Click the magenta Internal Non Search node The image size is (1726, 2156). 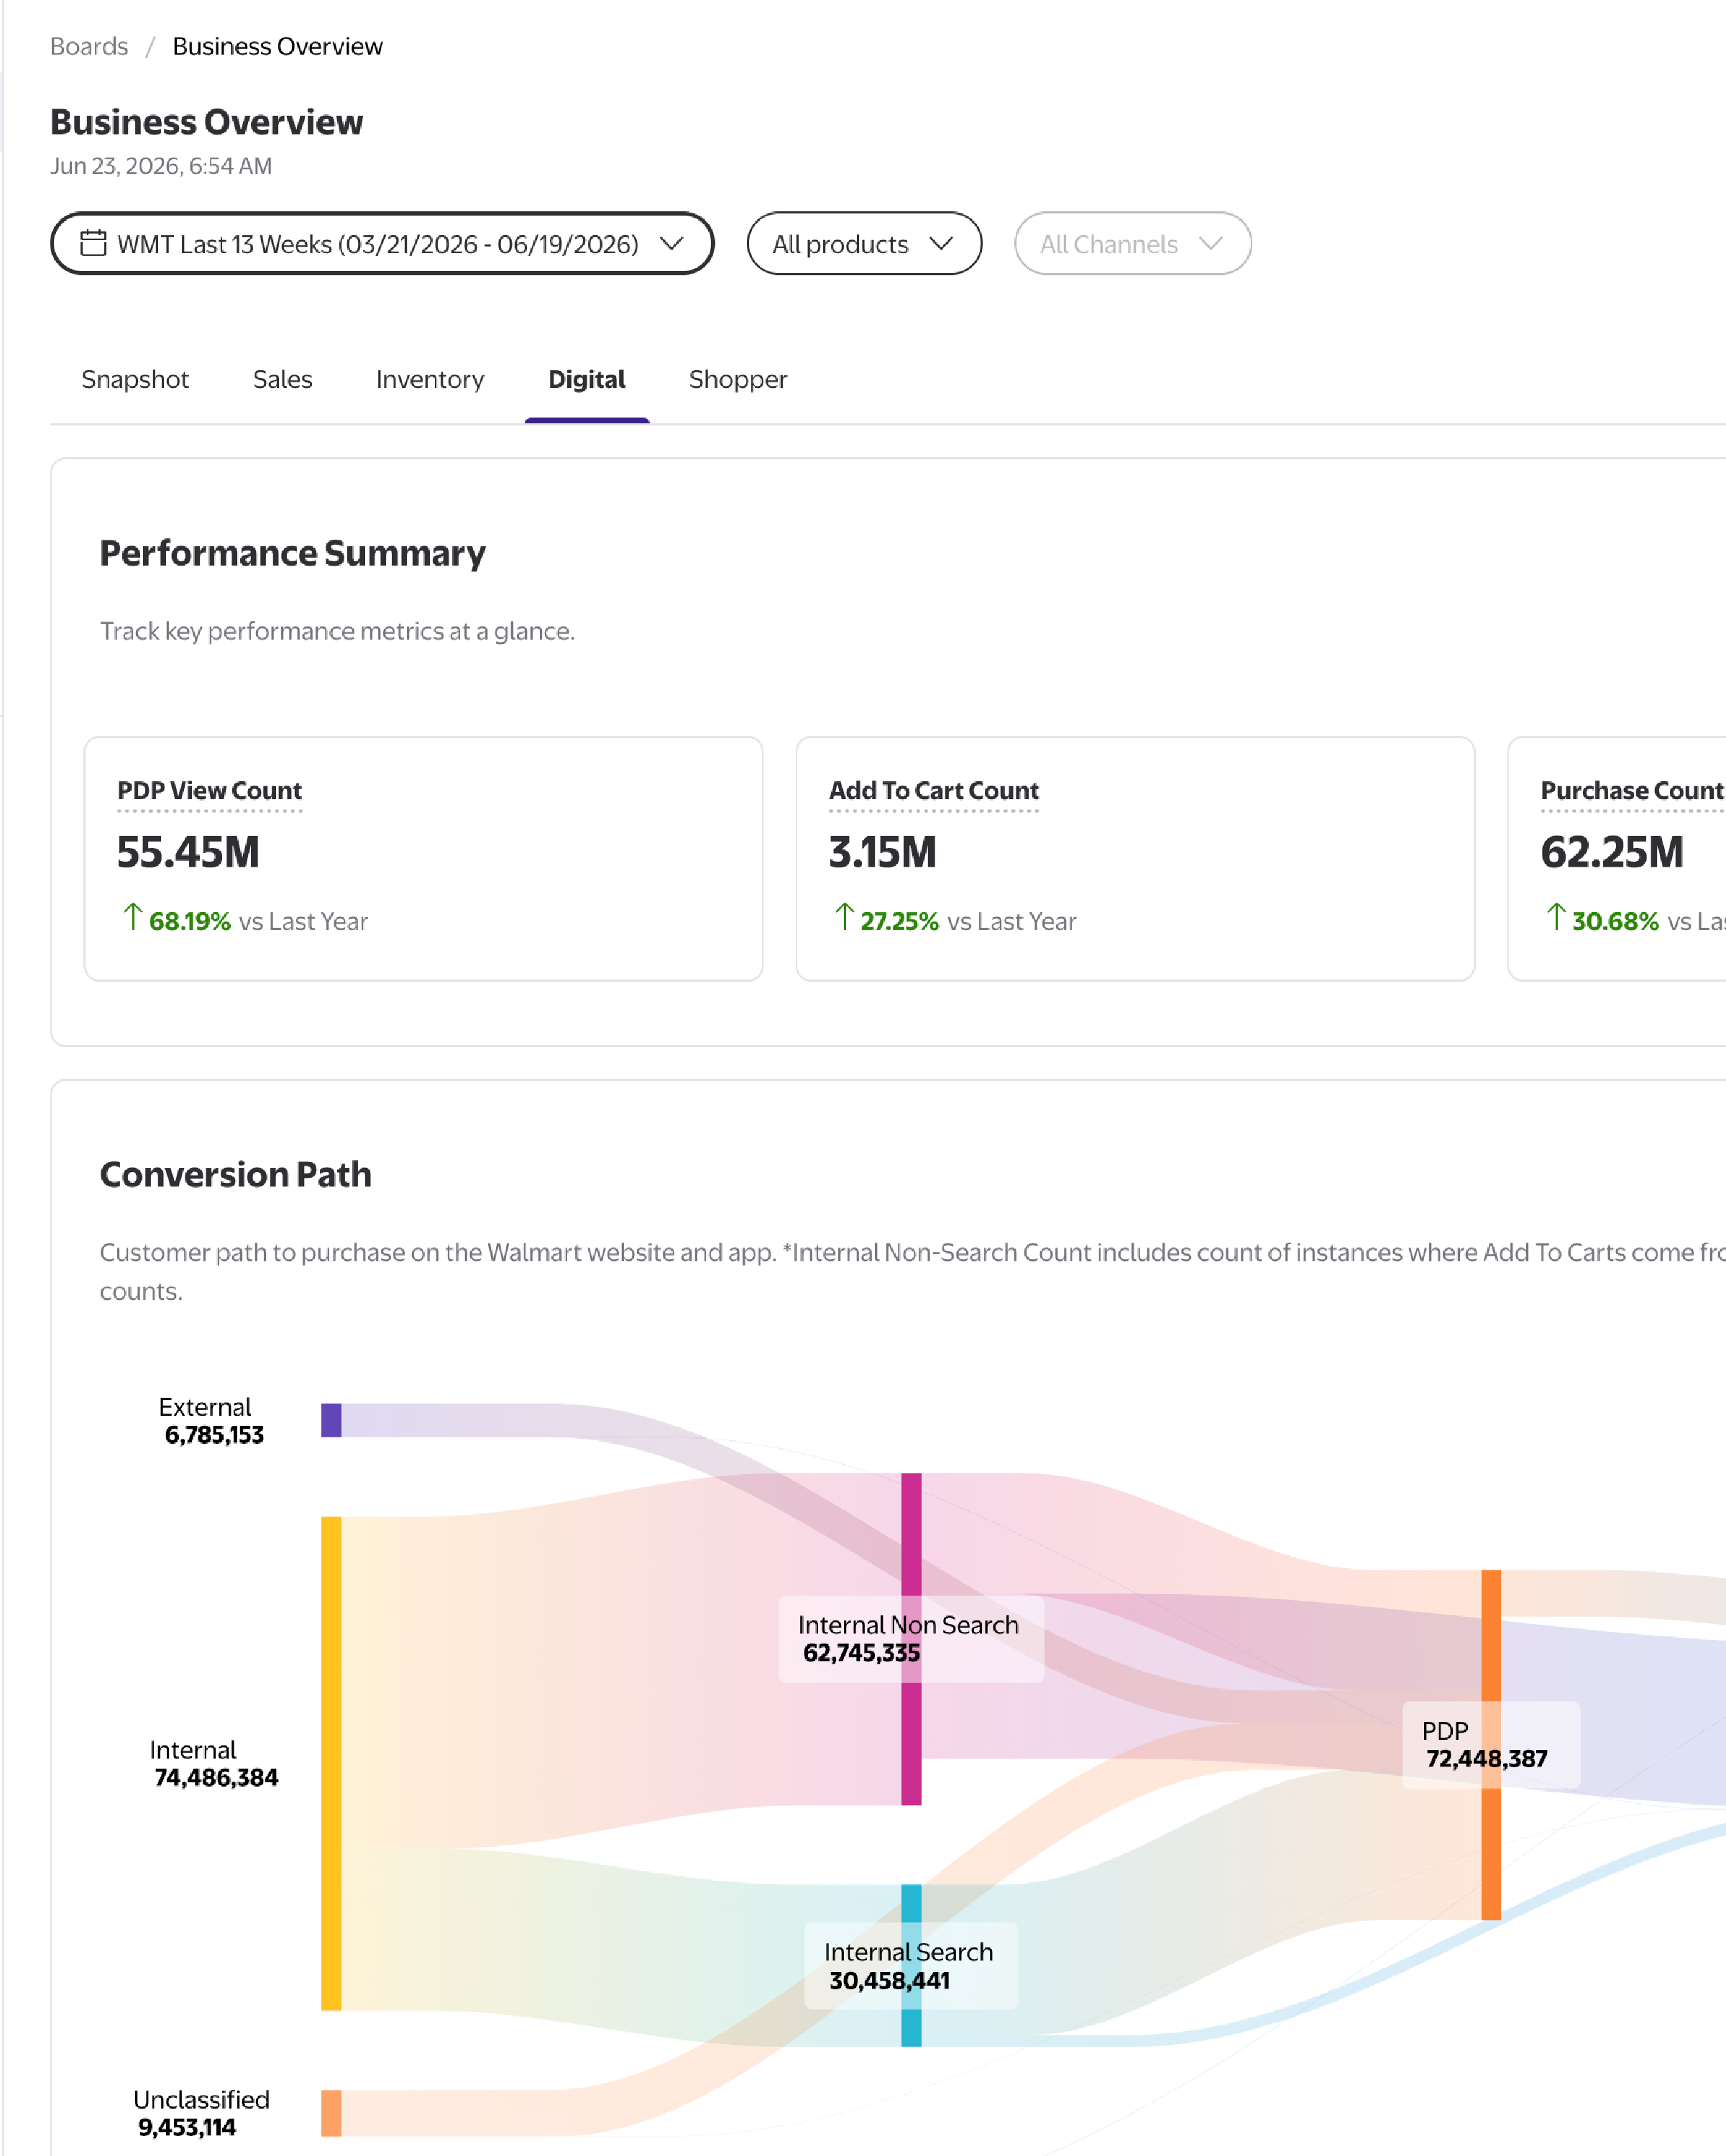click(911, 1639)
